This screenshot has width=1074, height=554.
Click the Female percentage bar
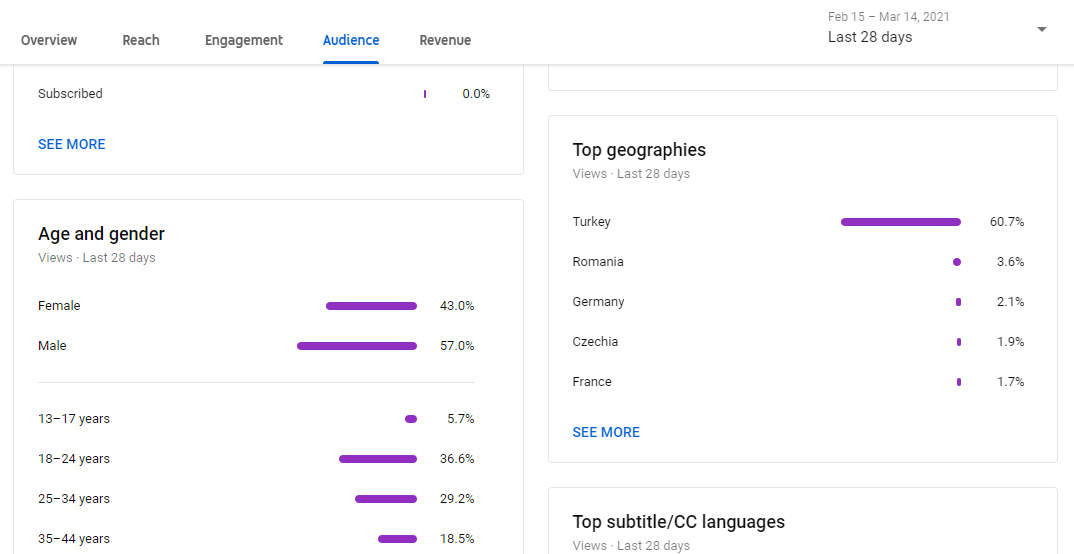click(371, 306)
